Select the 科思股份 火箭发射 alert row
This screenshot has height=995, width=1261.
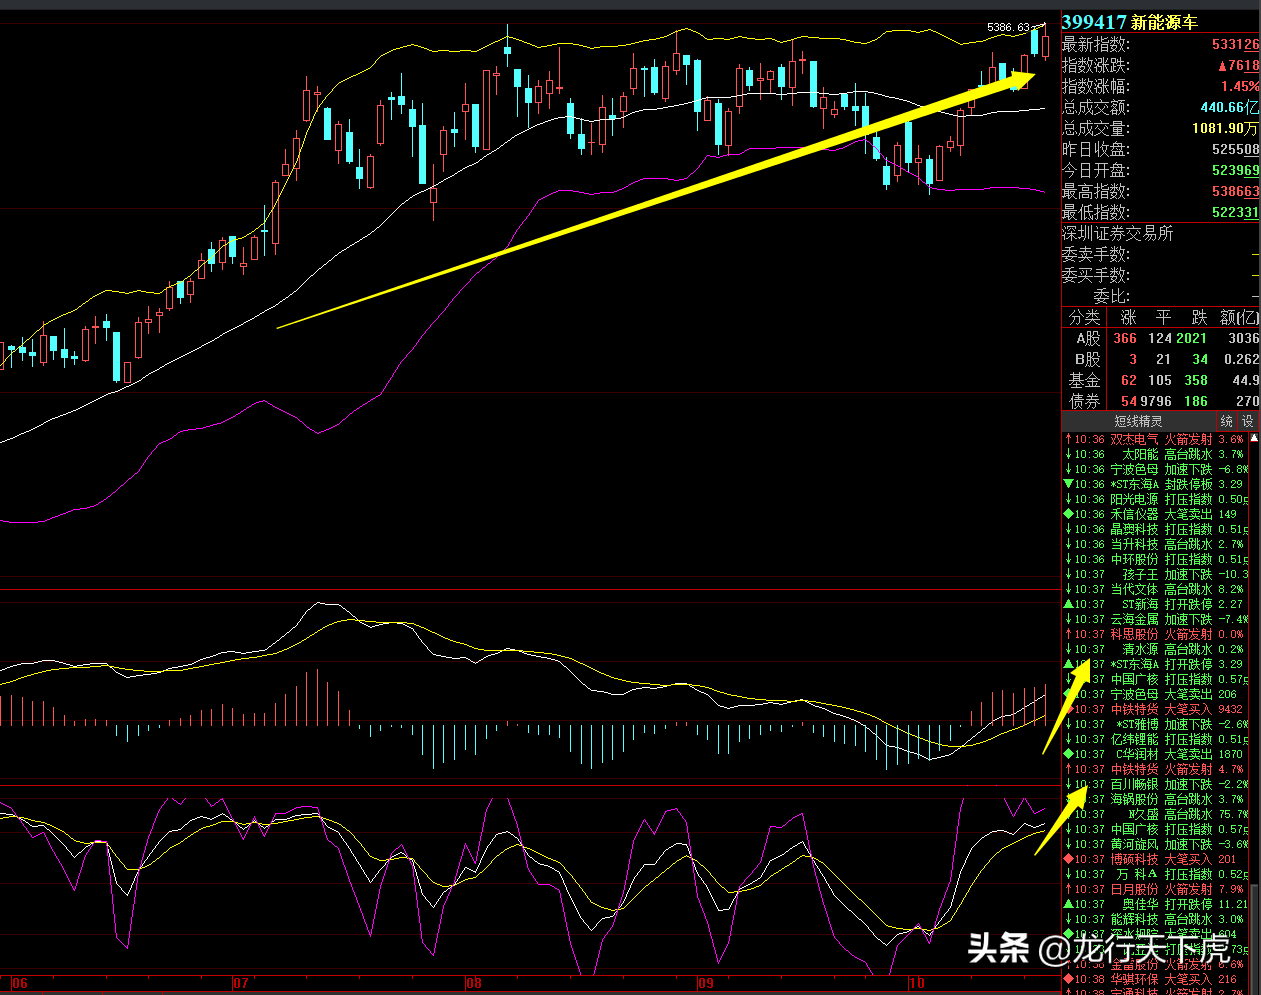tap(1155, 634)
